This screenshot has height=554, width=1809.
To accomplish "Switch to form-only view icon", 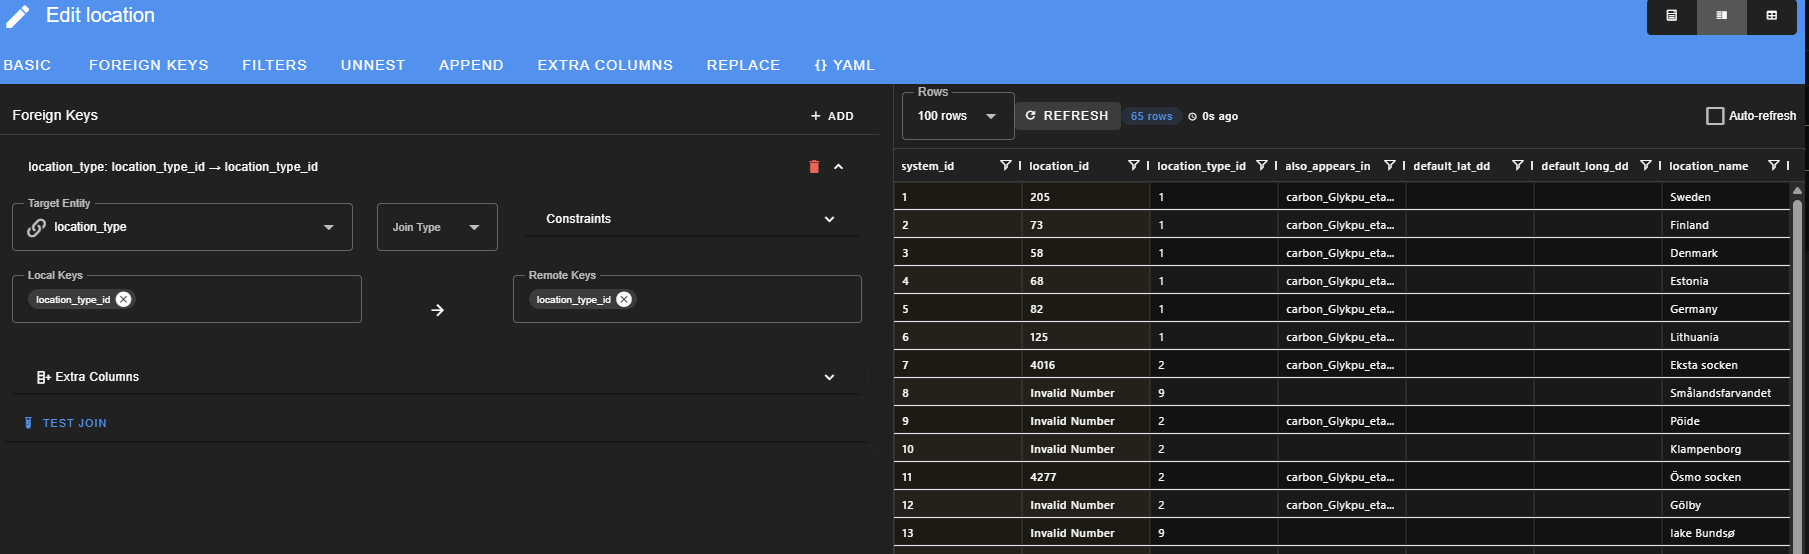I will (x=1671, y=16).
